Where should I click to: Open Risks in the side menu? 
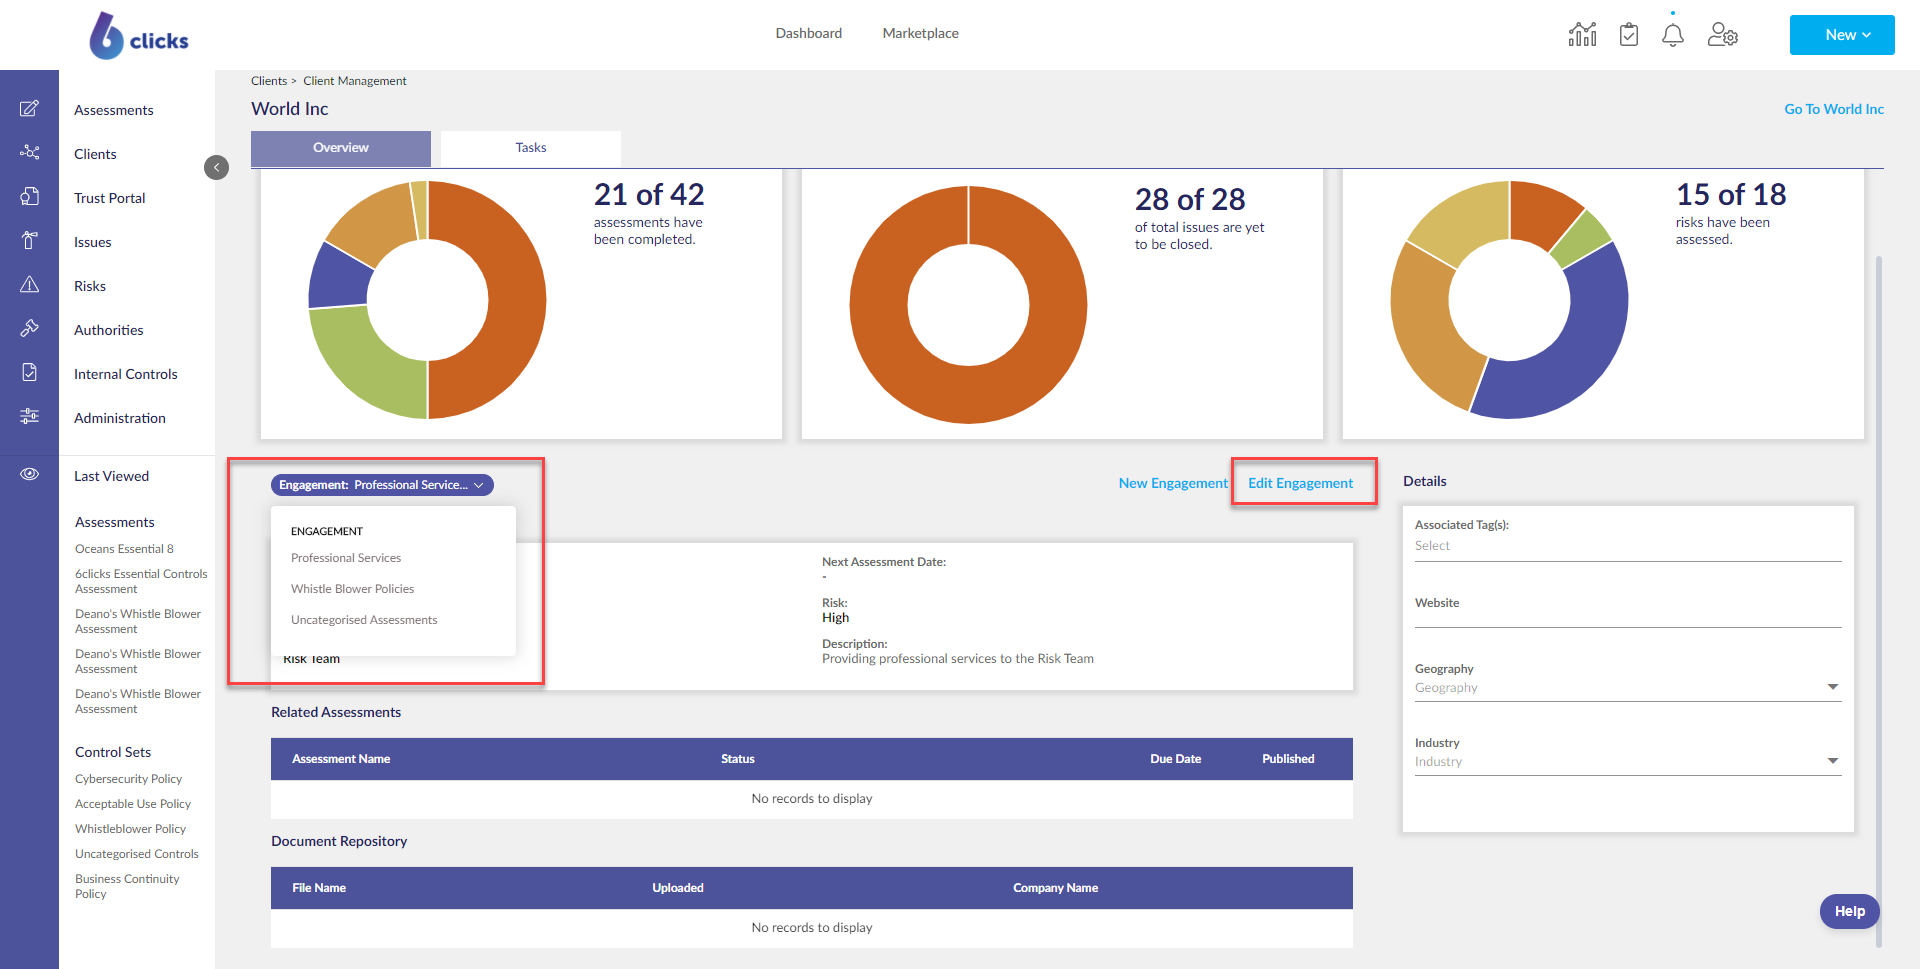pyautogui.click(x=90, y=286)
